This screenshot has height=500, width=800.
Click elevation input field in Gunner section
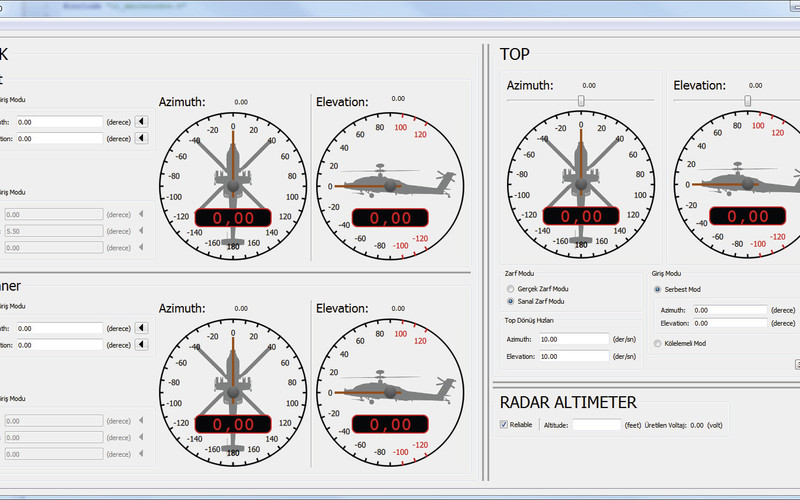tap(60, 345)
